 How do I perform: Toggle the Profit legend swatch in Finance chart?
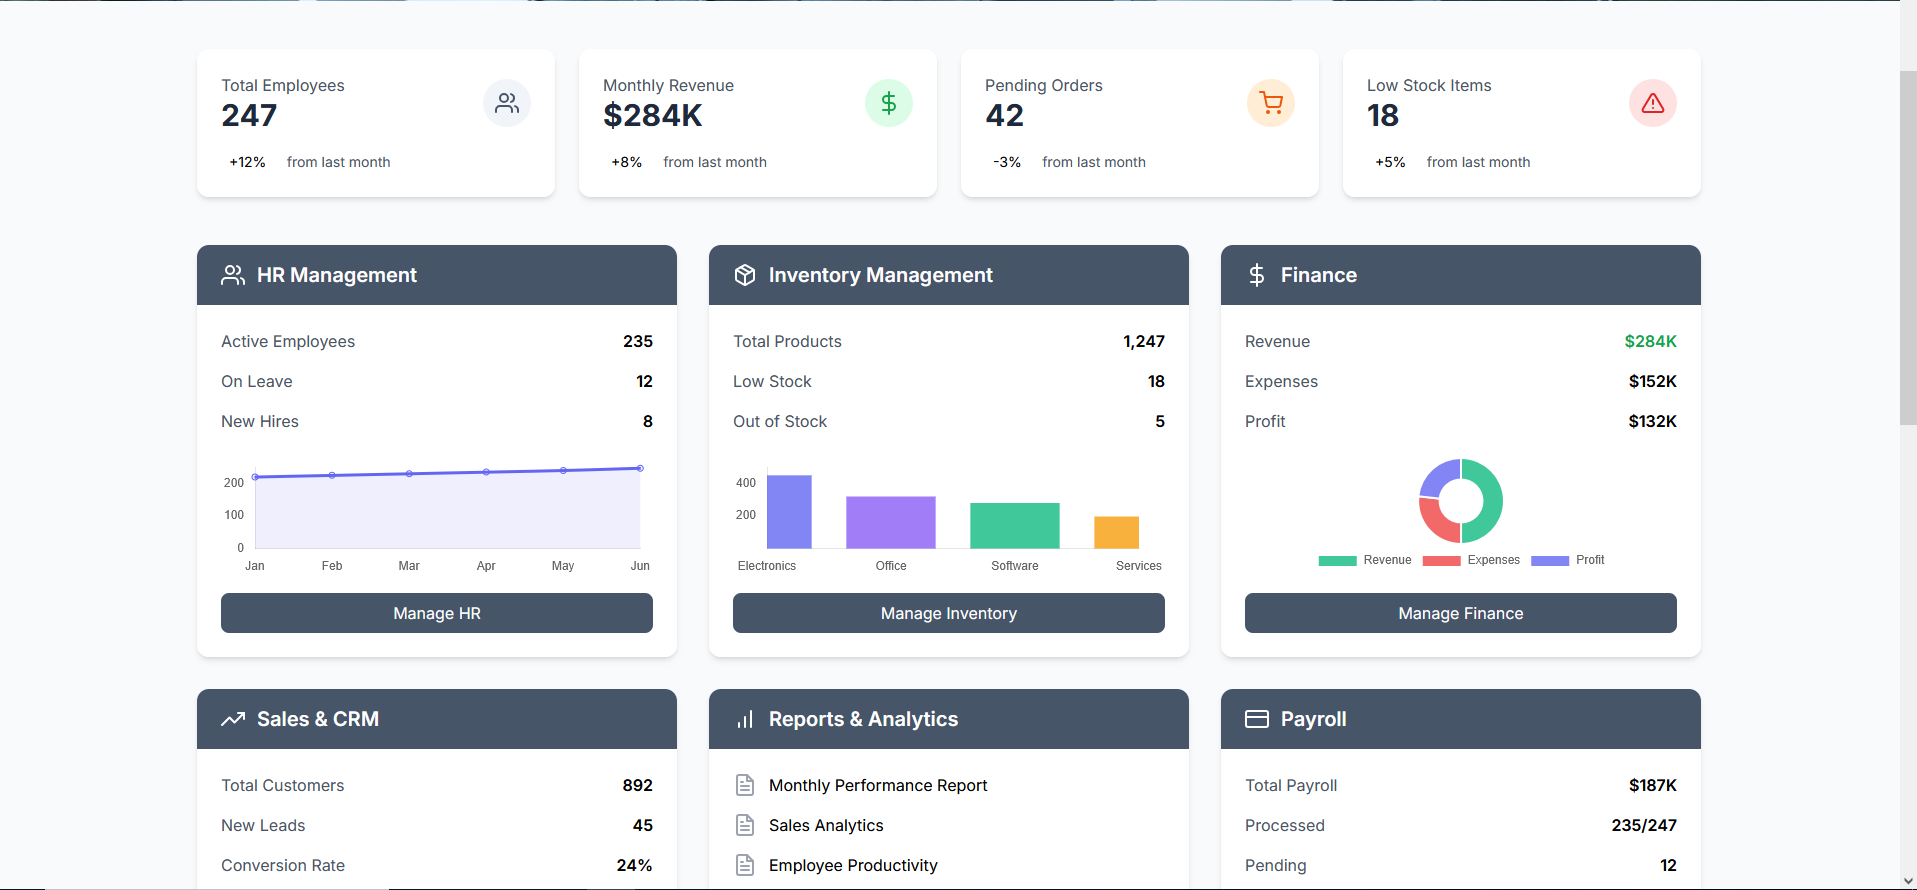1550,561
